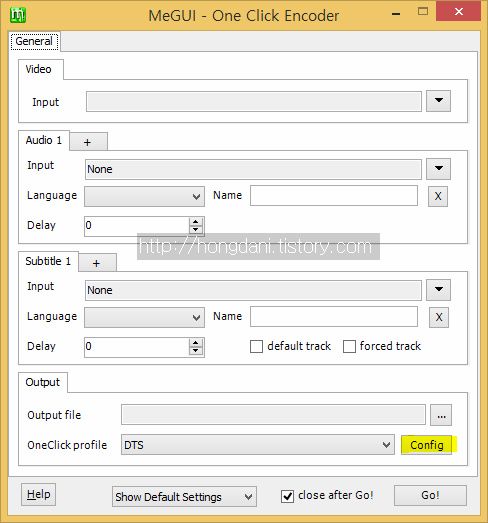Screen dimensions: 488x523
Task: Remove Audio 1 track with X button
Action: click(x=438, y=196)
